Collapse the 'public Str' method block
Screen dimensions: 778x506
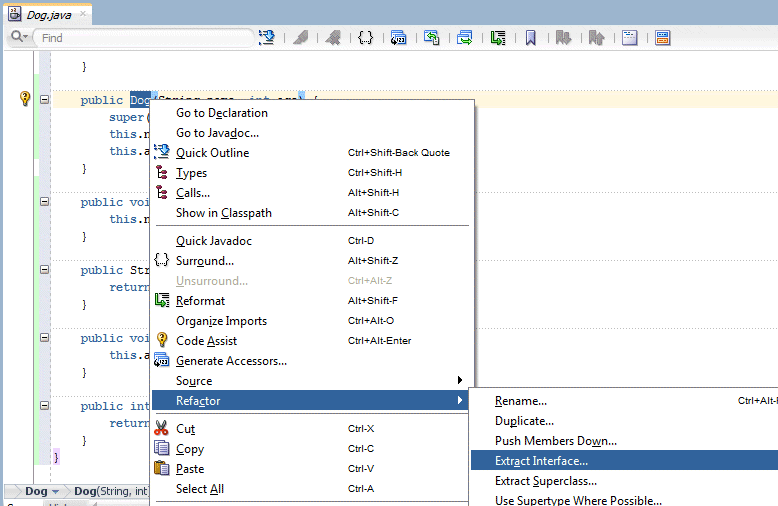pos(45,269)
